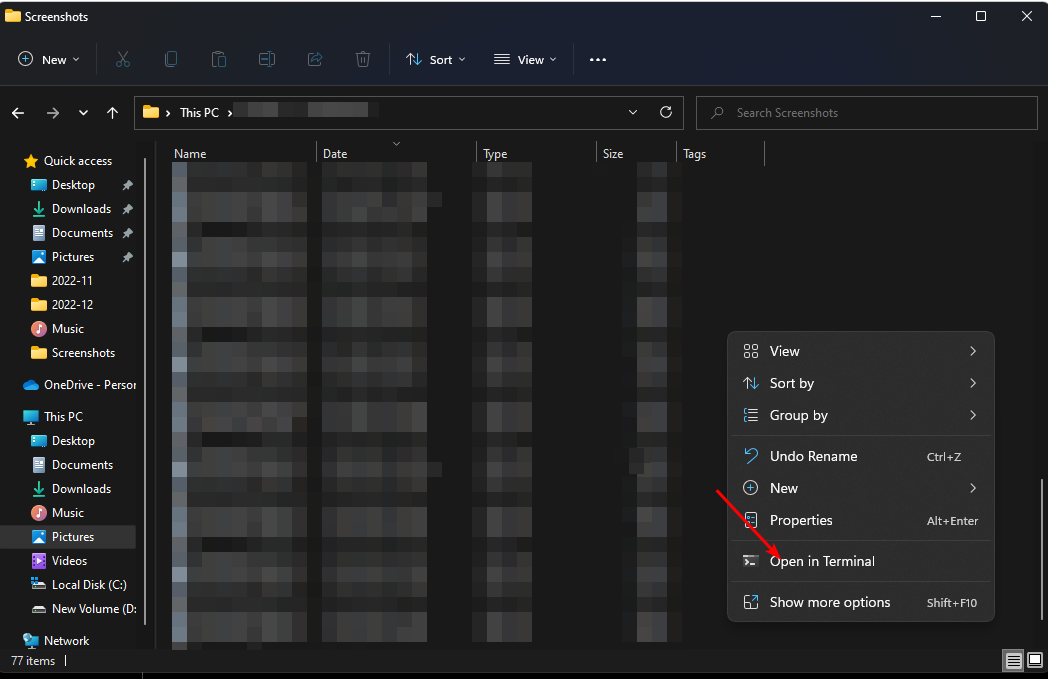
Task: Refresh the current folder view
Action: [x=665, y=113]
